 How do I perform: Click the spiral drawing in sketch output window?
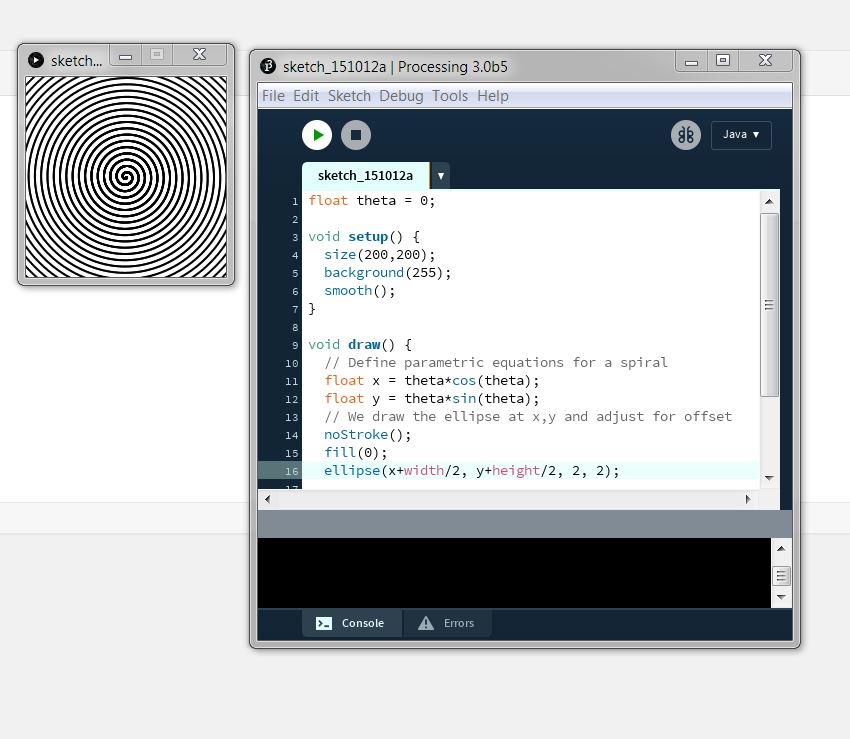point(126,177)
